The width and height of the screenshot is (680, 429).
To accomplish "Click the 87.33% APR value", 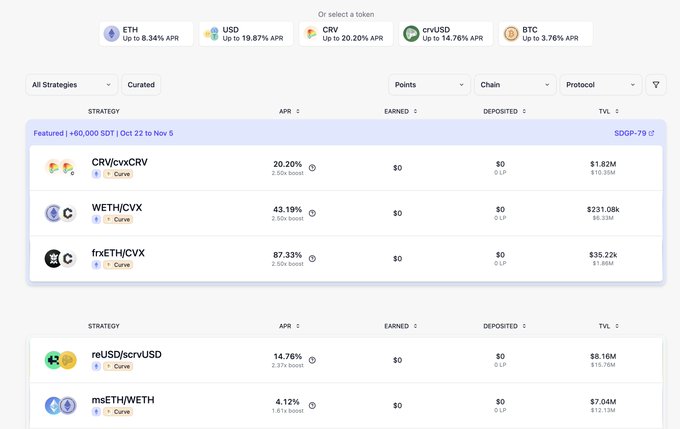I will click(x=288, y=255).
